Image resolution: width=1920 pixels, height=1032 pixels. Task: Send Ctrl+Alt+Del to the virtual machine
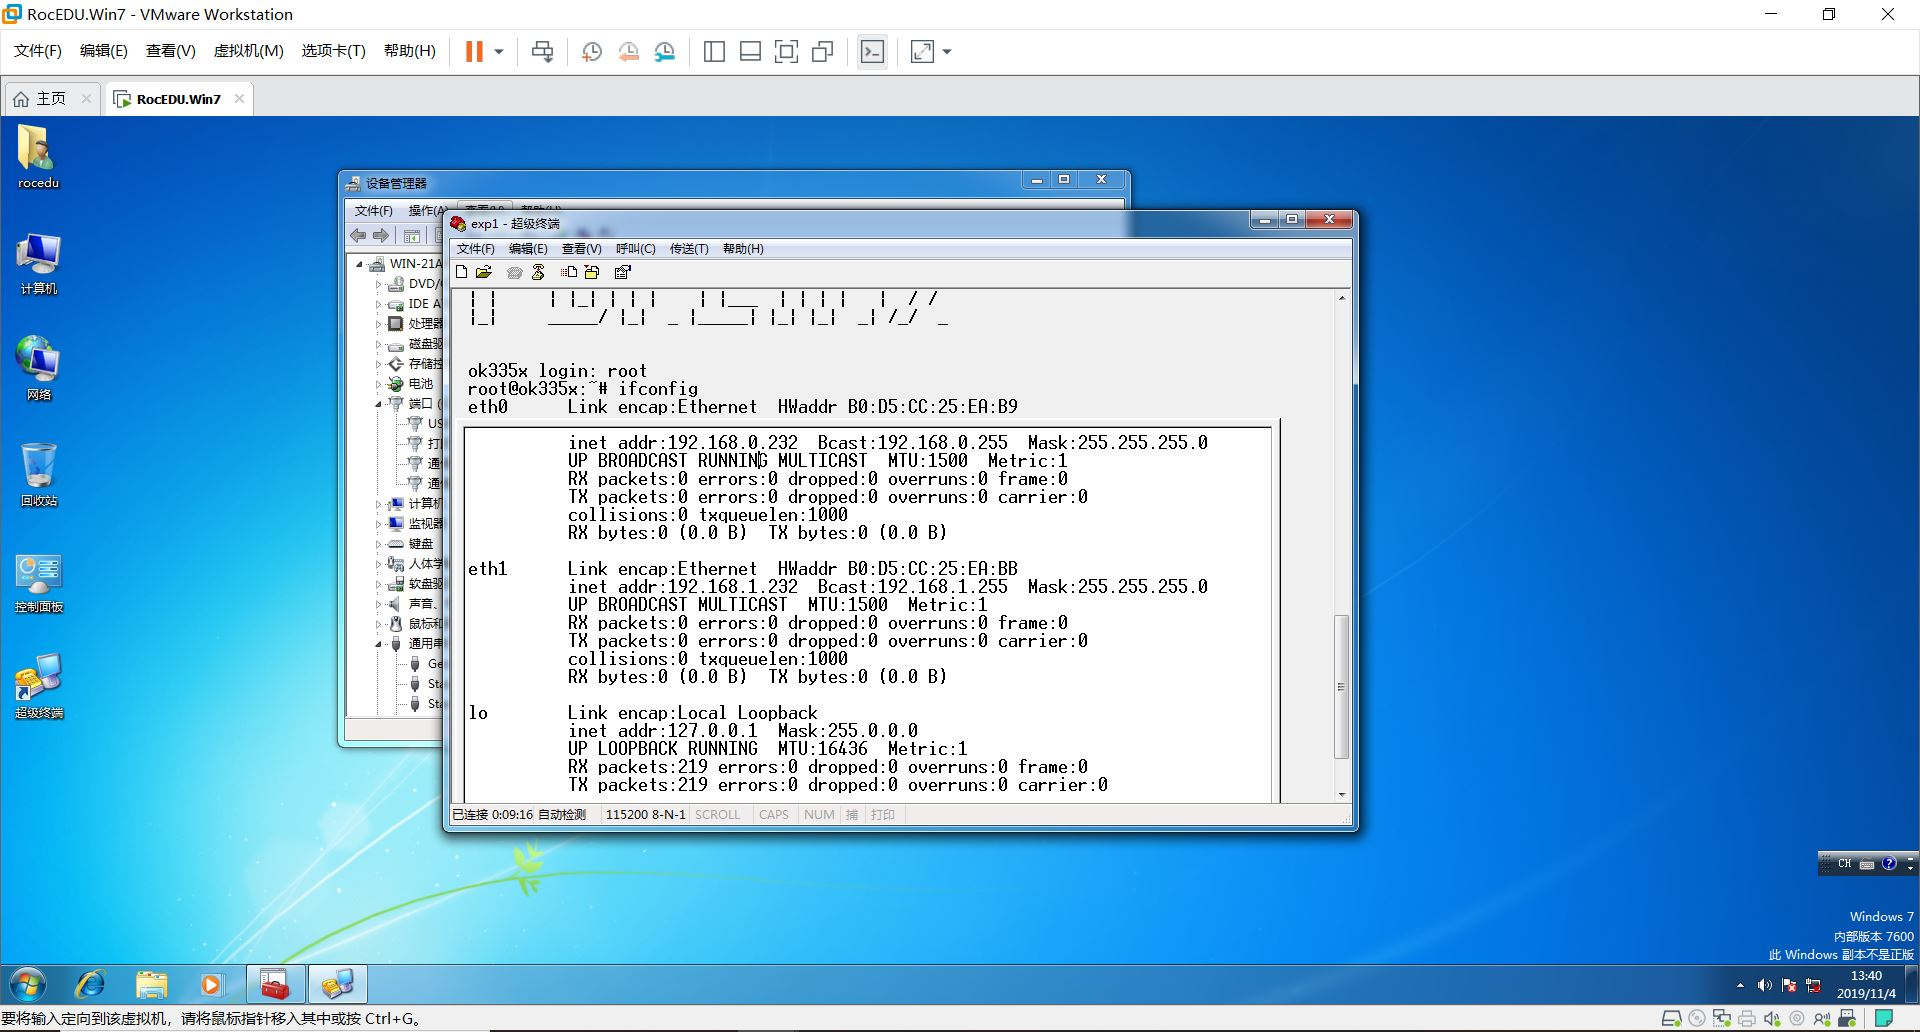point(542,51)
